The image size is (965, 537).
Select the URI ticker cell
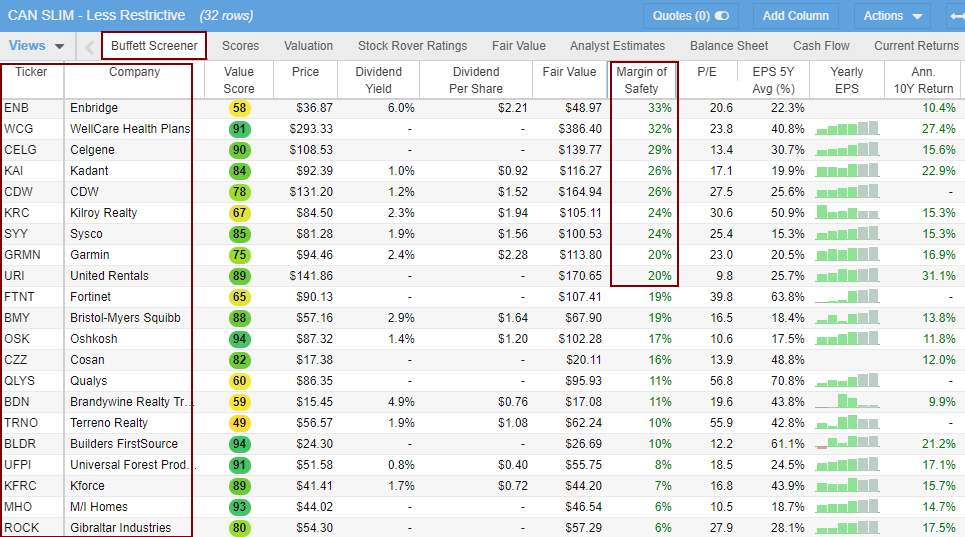pyautogui.click(x=15, y=276)
